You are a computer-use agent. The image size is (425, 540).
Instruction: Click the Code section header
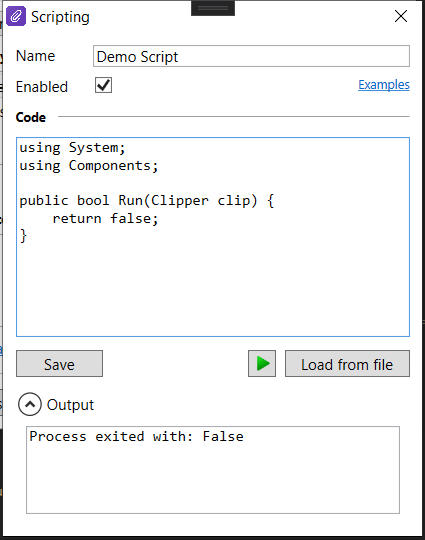coord(31,117)
